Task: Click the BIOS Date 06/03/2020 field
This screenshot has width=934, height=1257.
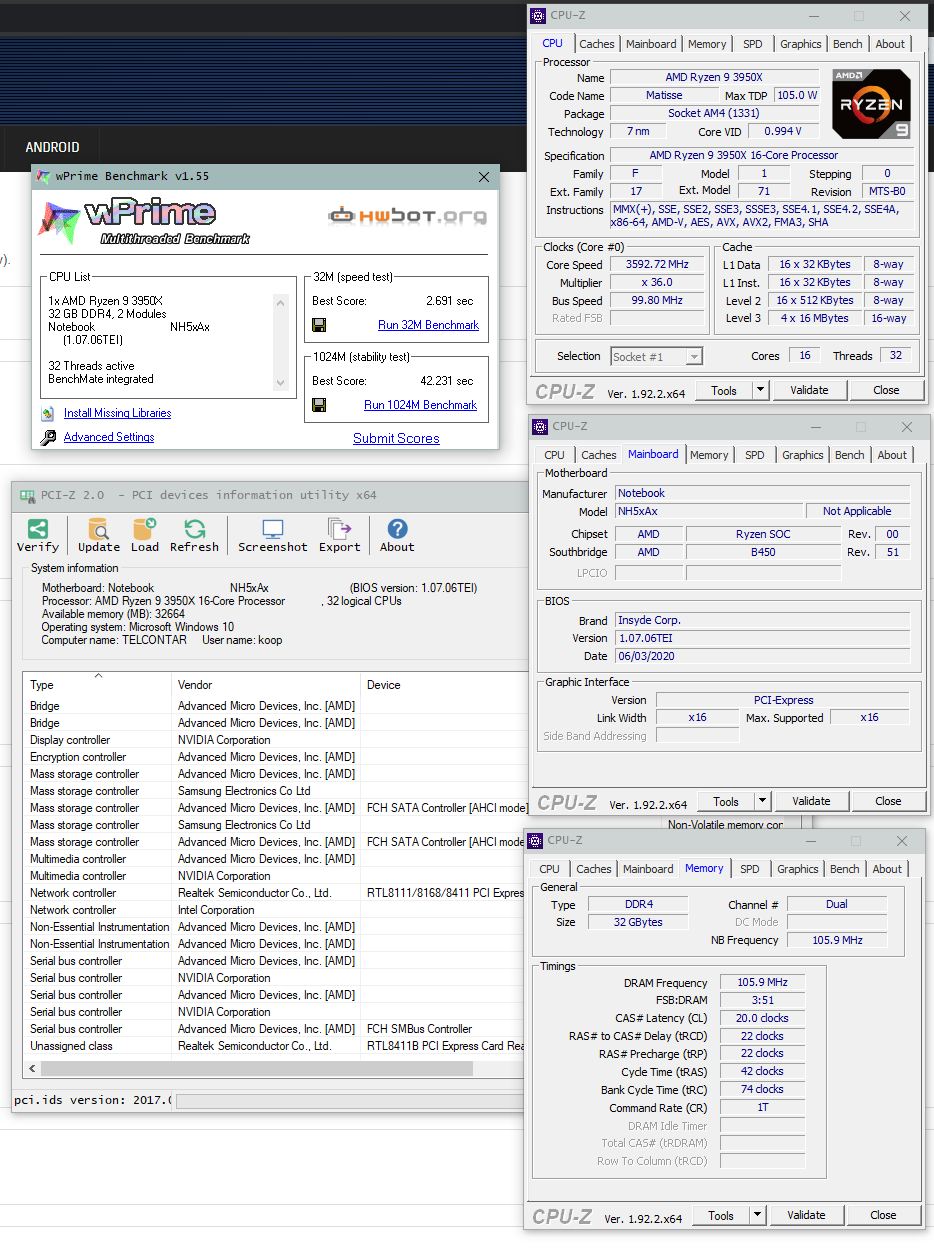Action: click(x=763, y=656)
